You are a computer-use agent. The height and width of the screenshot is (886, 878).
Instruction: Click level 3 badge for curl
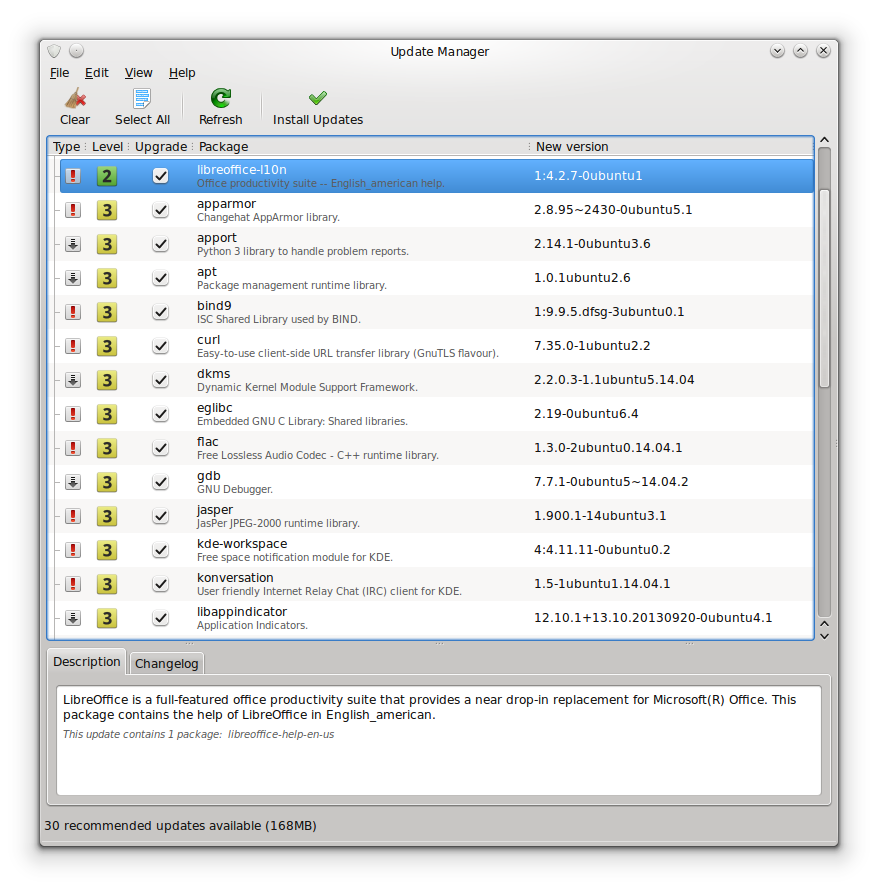point(107,346)
